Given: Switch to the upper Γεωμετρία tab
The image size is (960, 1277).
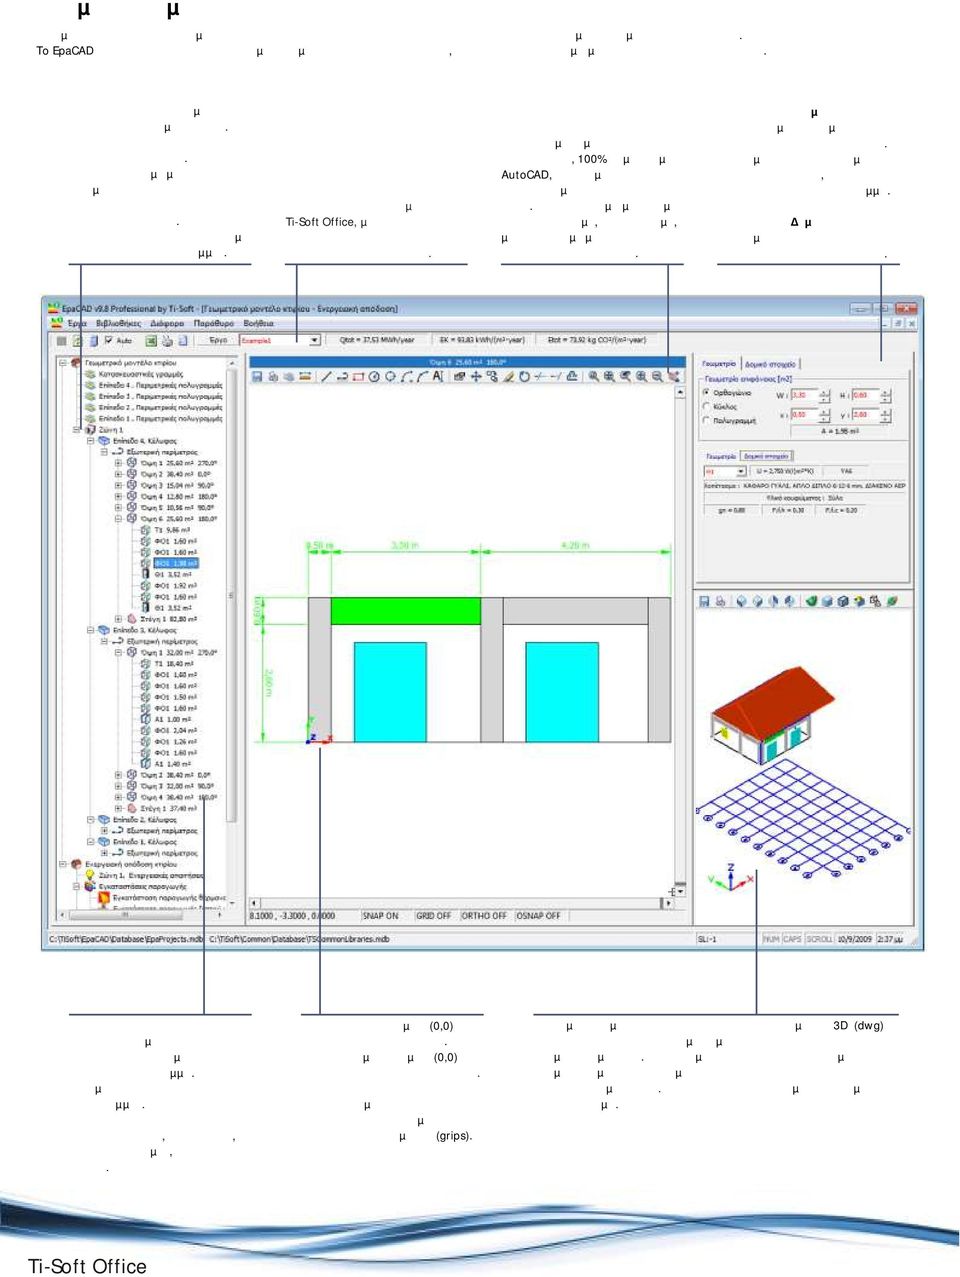Looking at the screenshot, I should (718, 364).
